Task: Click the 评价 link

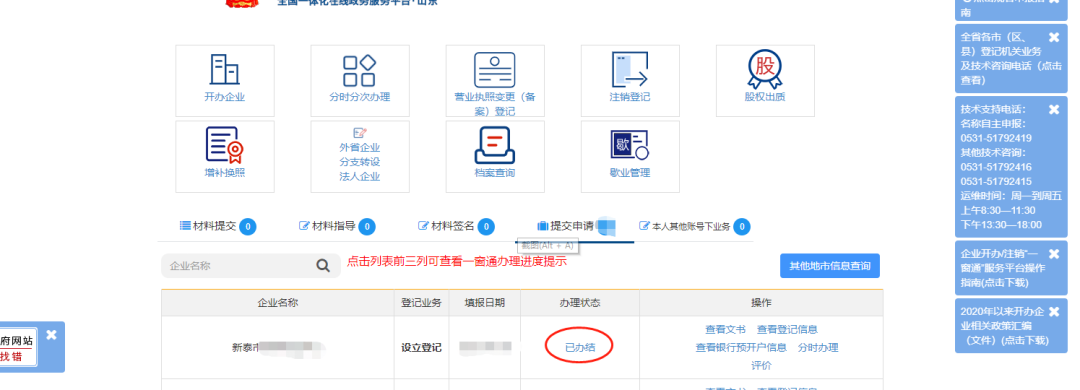Action: (761, 365)
